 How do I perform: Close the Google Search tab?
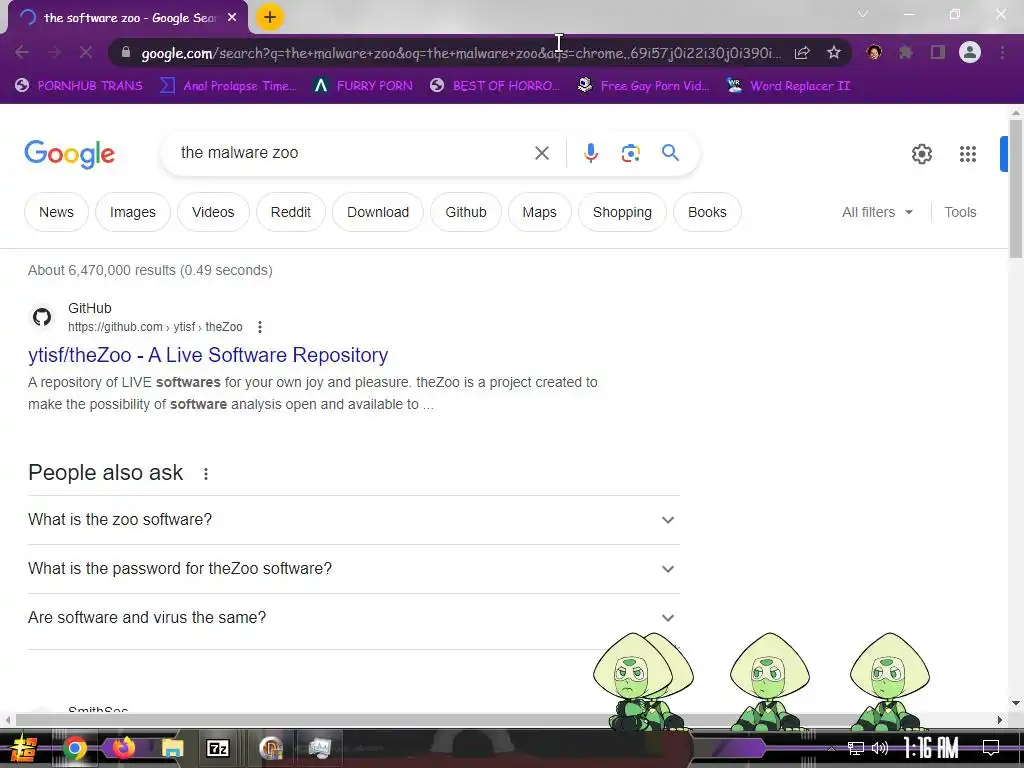coord(232,18)
